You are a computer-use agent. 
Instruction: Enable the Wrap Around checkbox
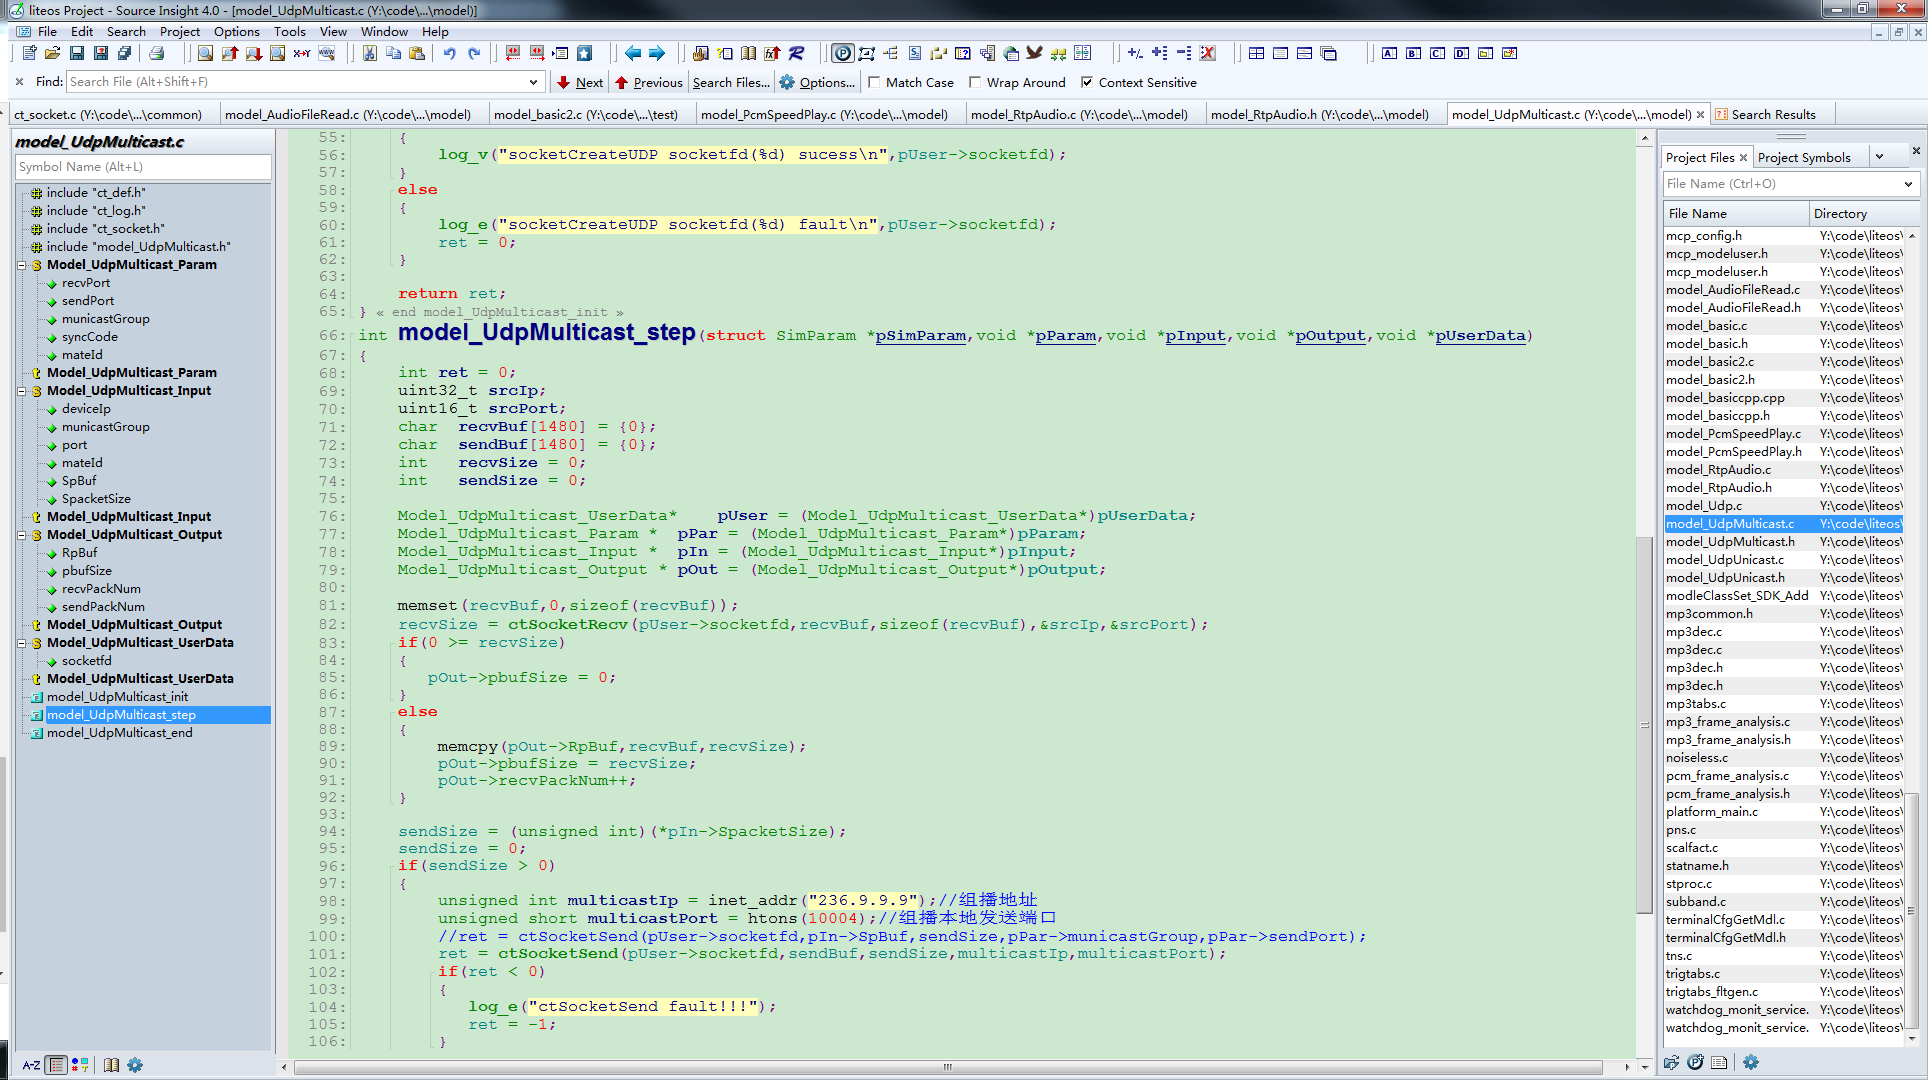pyautogui.click(x=975, y=83)
